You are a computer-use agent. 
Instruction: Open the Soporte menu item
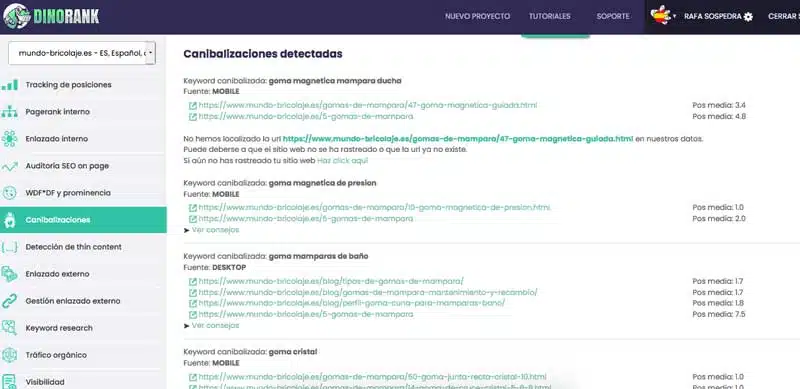(613, 16)
